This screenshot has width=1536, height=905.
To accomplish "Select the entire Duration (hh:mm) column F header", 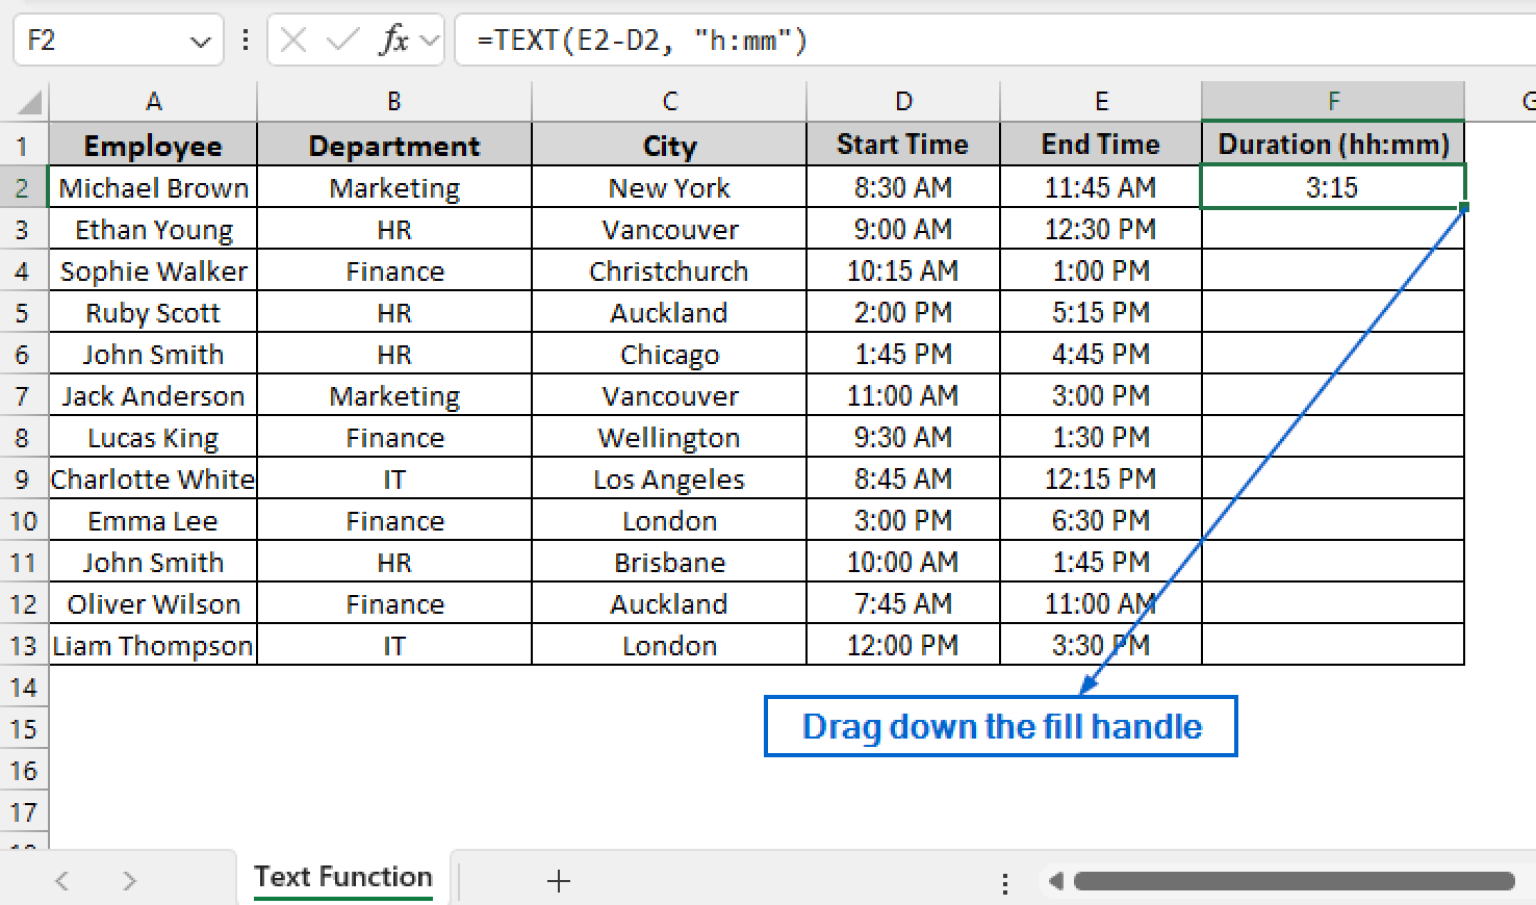I will [1332, 100].
